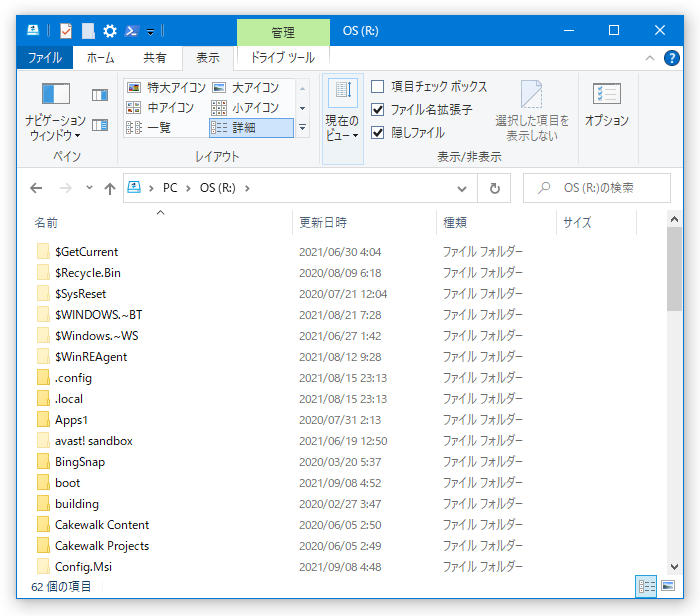Toggle the details pane icon
Screen dimensions: 700x616
(100, 125)
